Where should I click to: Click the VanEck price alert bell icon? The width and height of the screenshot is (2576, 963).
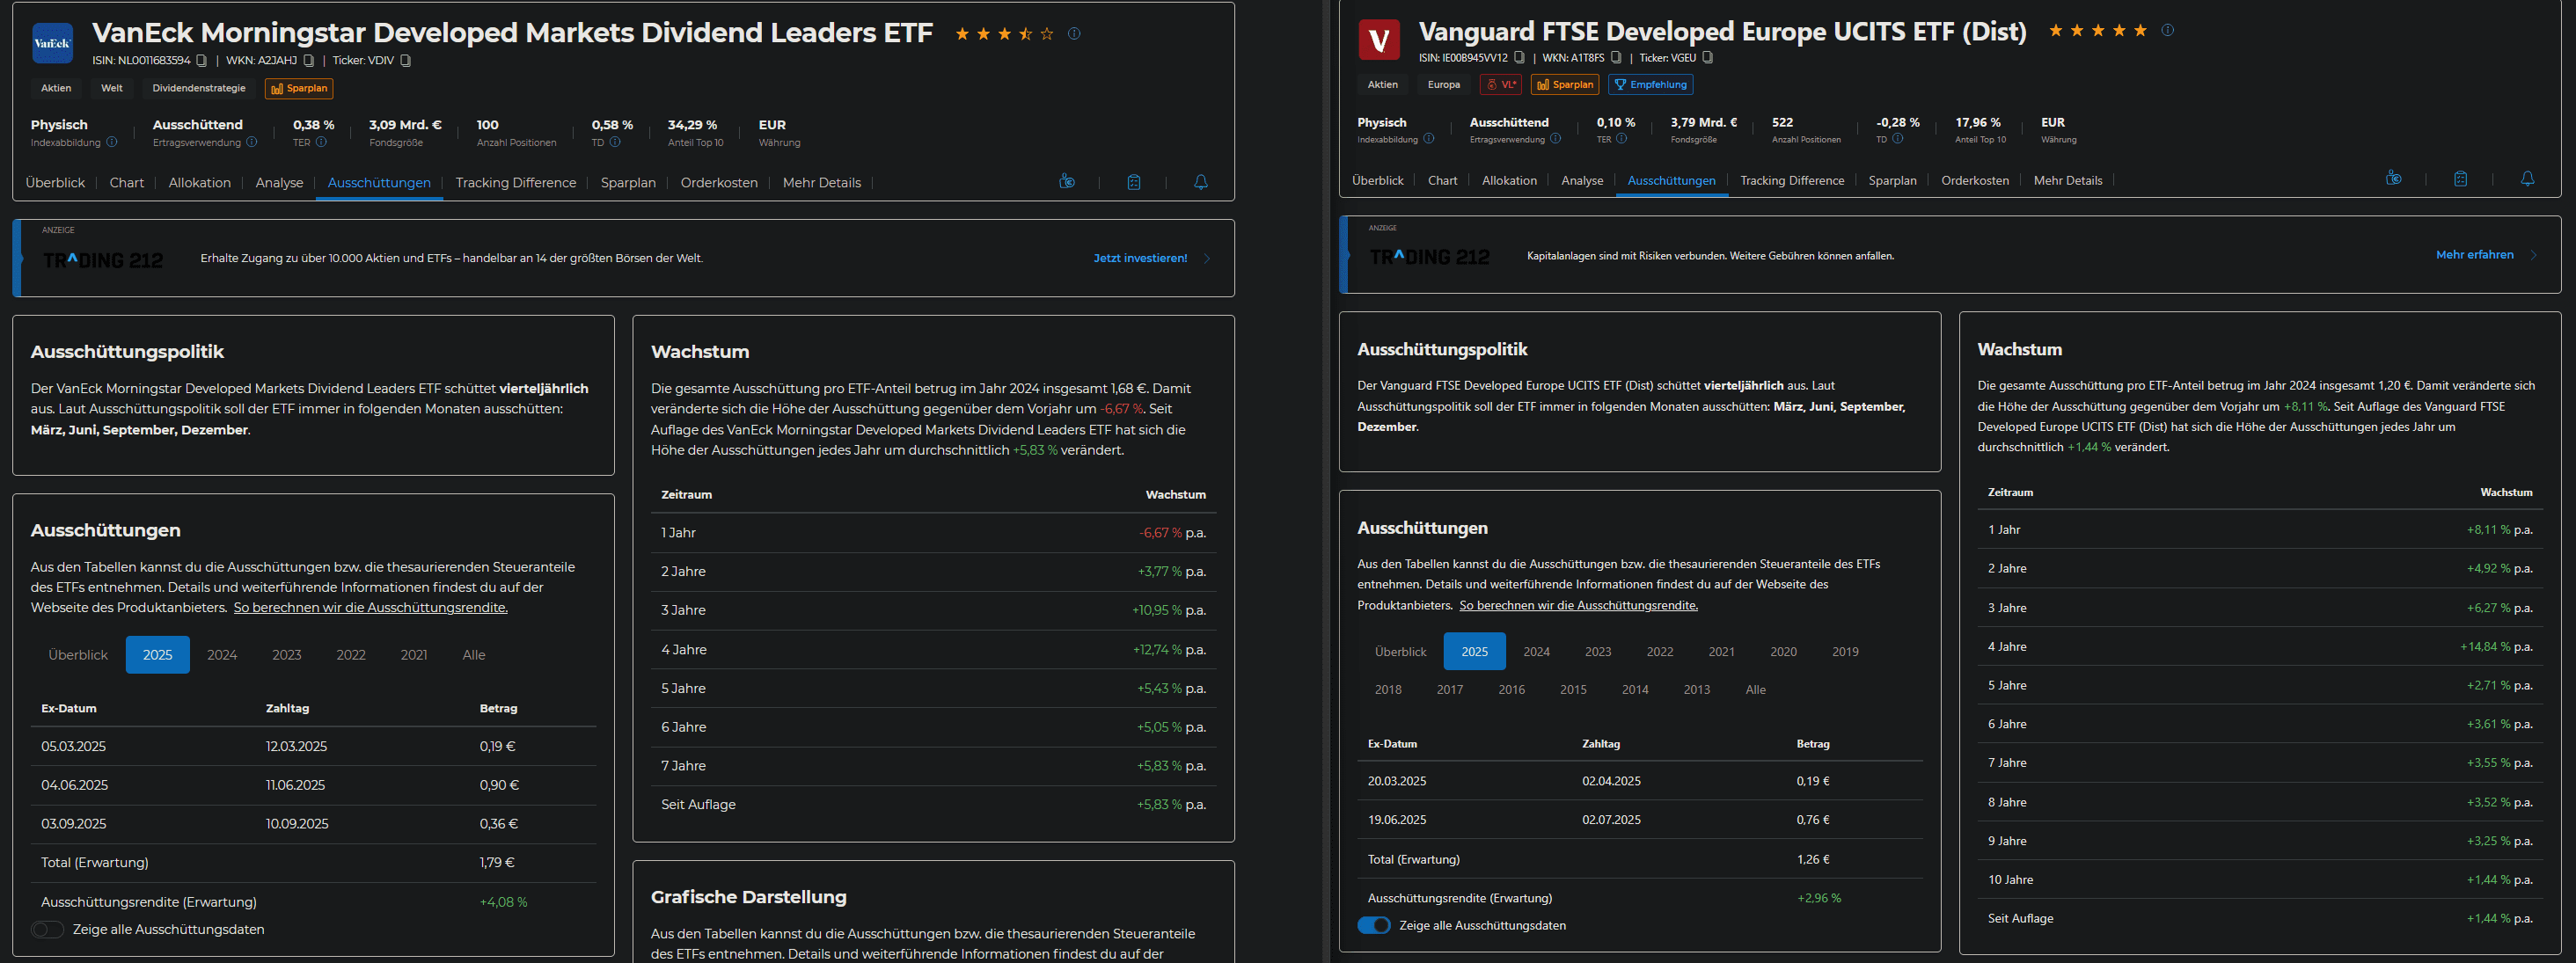(1200, 182)
